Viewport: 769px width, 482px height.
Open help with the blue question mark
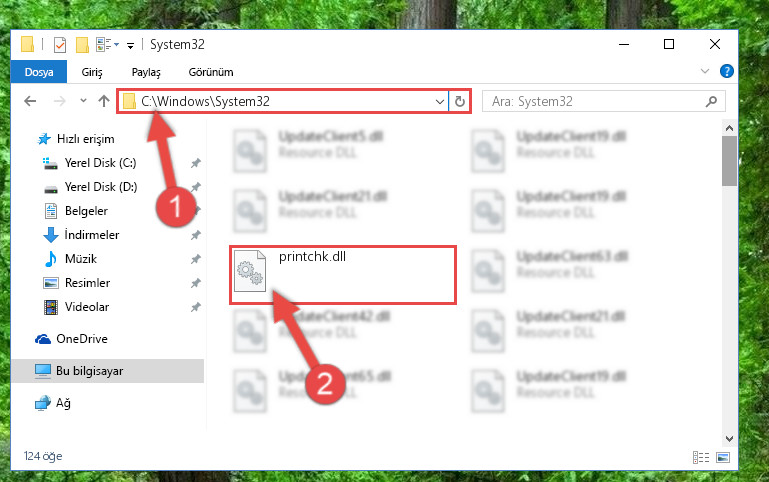[726, 72]
